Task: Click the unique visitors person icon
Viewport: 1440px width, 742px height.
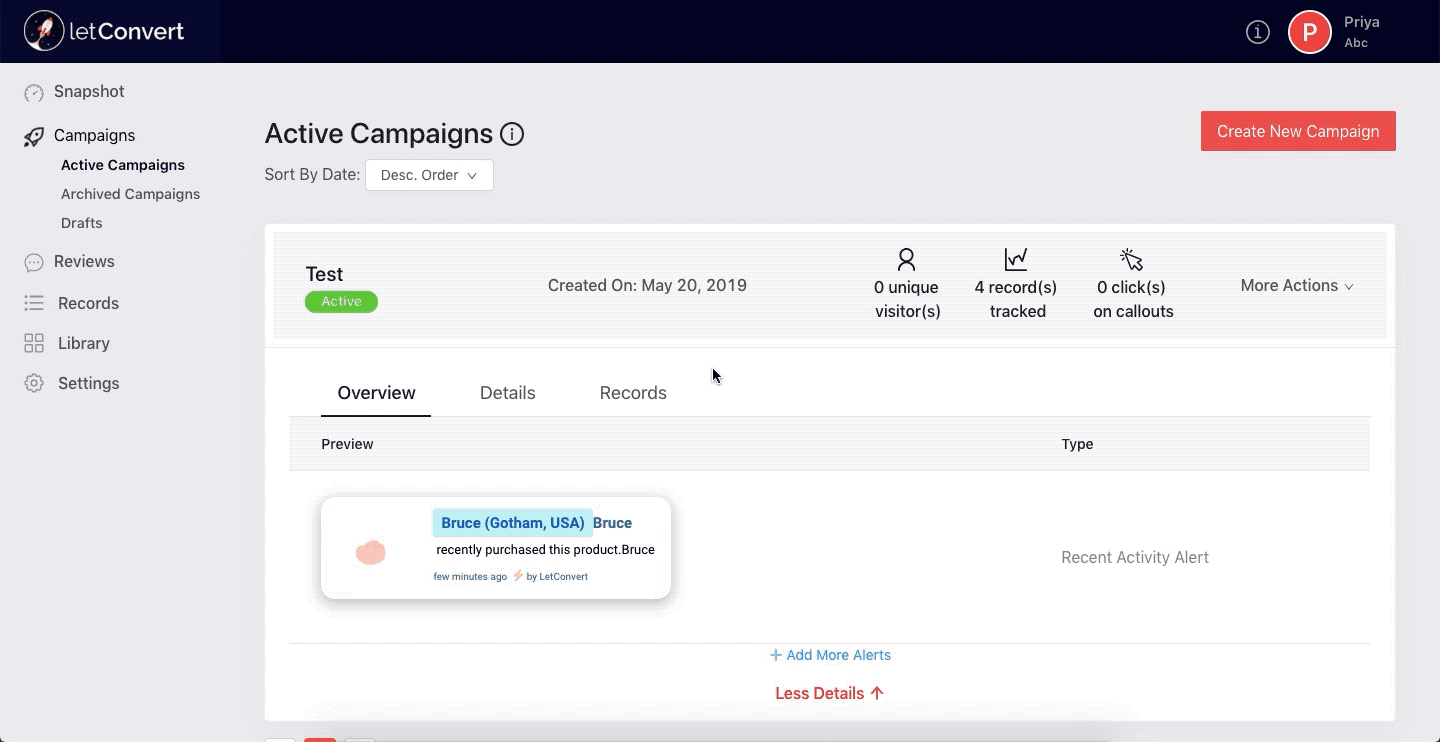Action: tap(906, 260)
